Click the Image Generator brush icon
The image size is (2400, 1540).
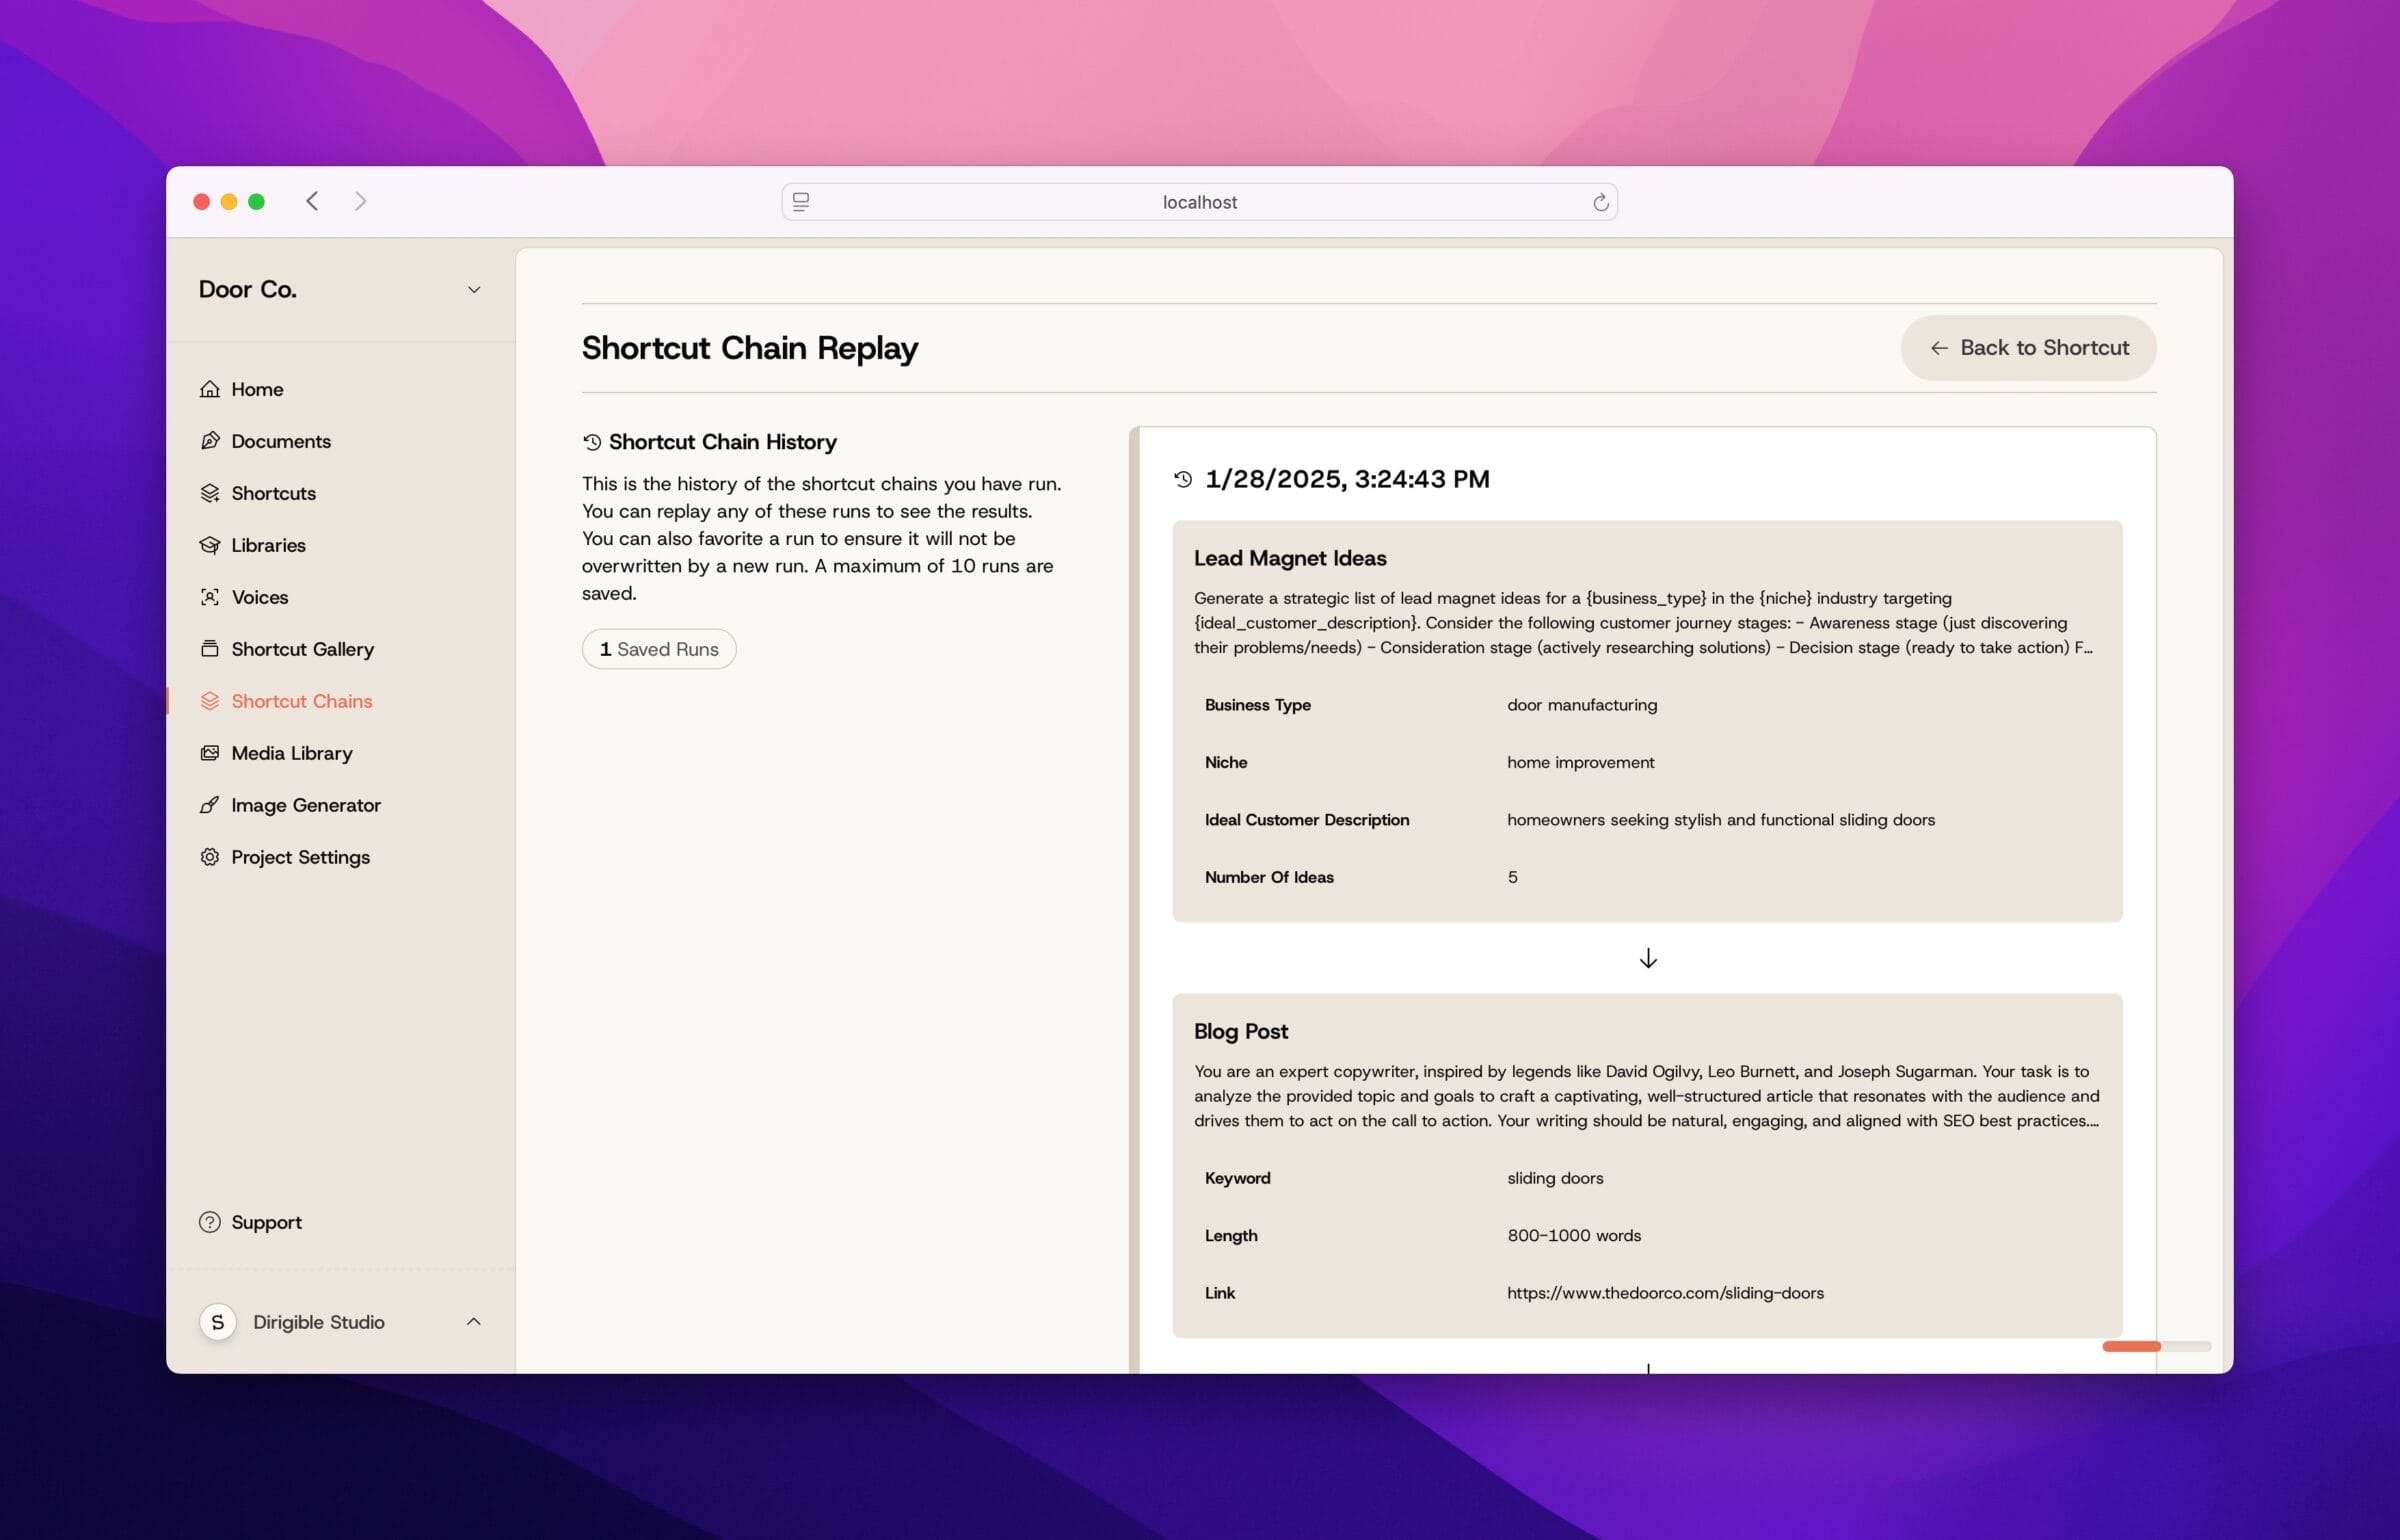point(209,805)
